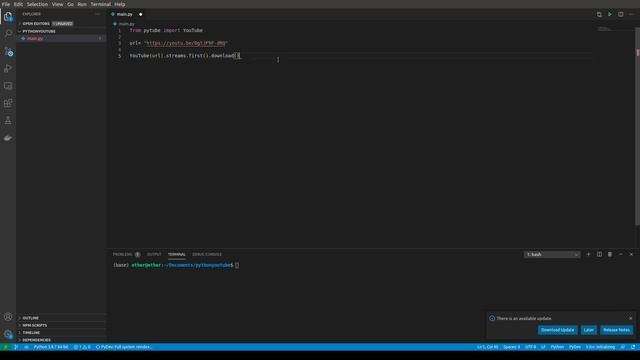This screenshot has height=360, width=640.
Task: Click the Spaces: 4 indentation indicator
Action: pos(511,347)
